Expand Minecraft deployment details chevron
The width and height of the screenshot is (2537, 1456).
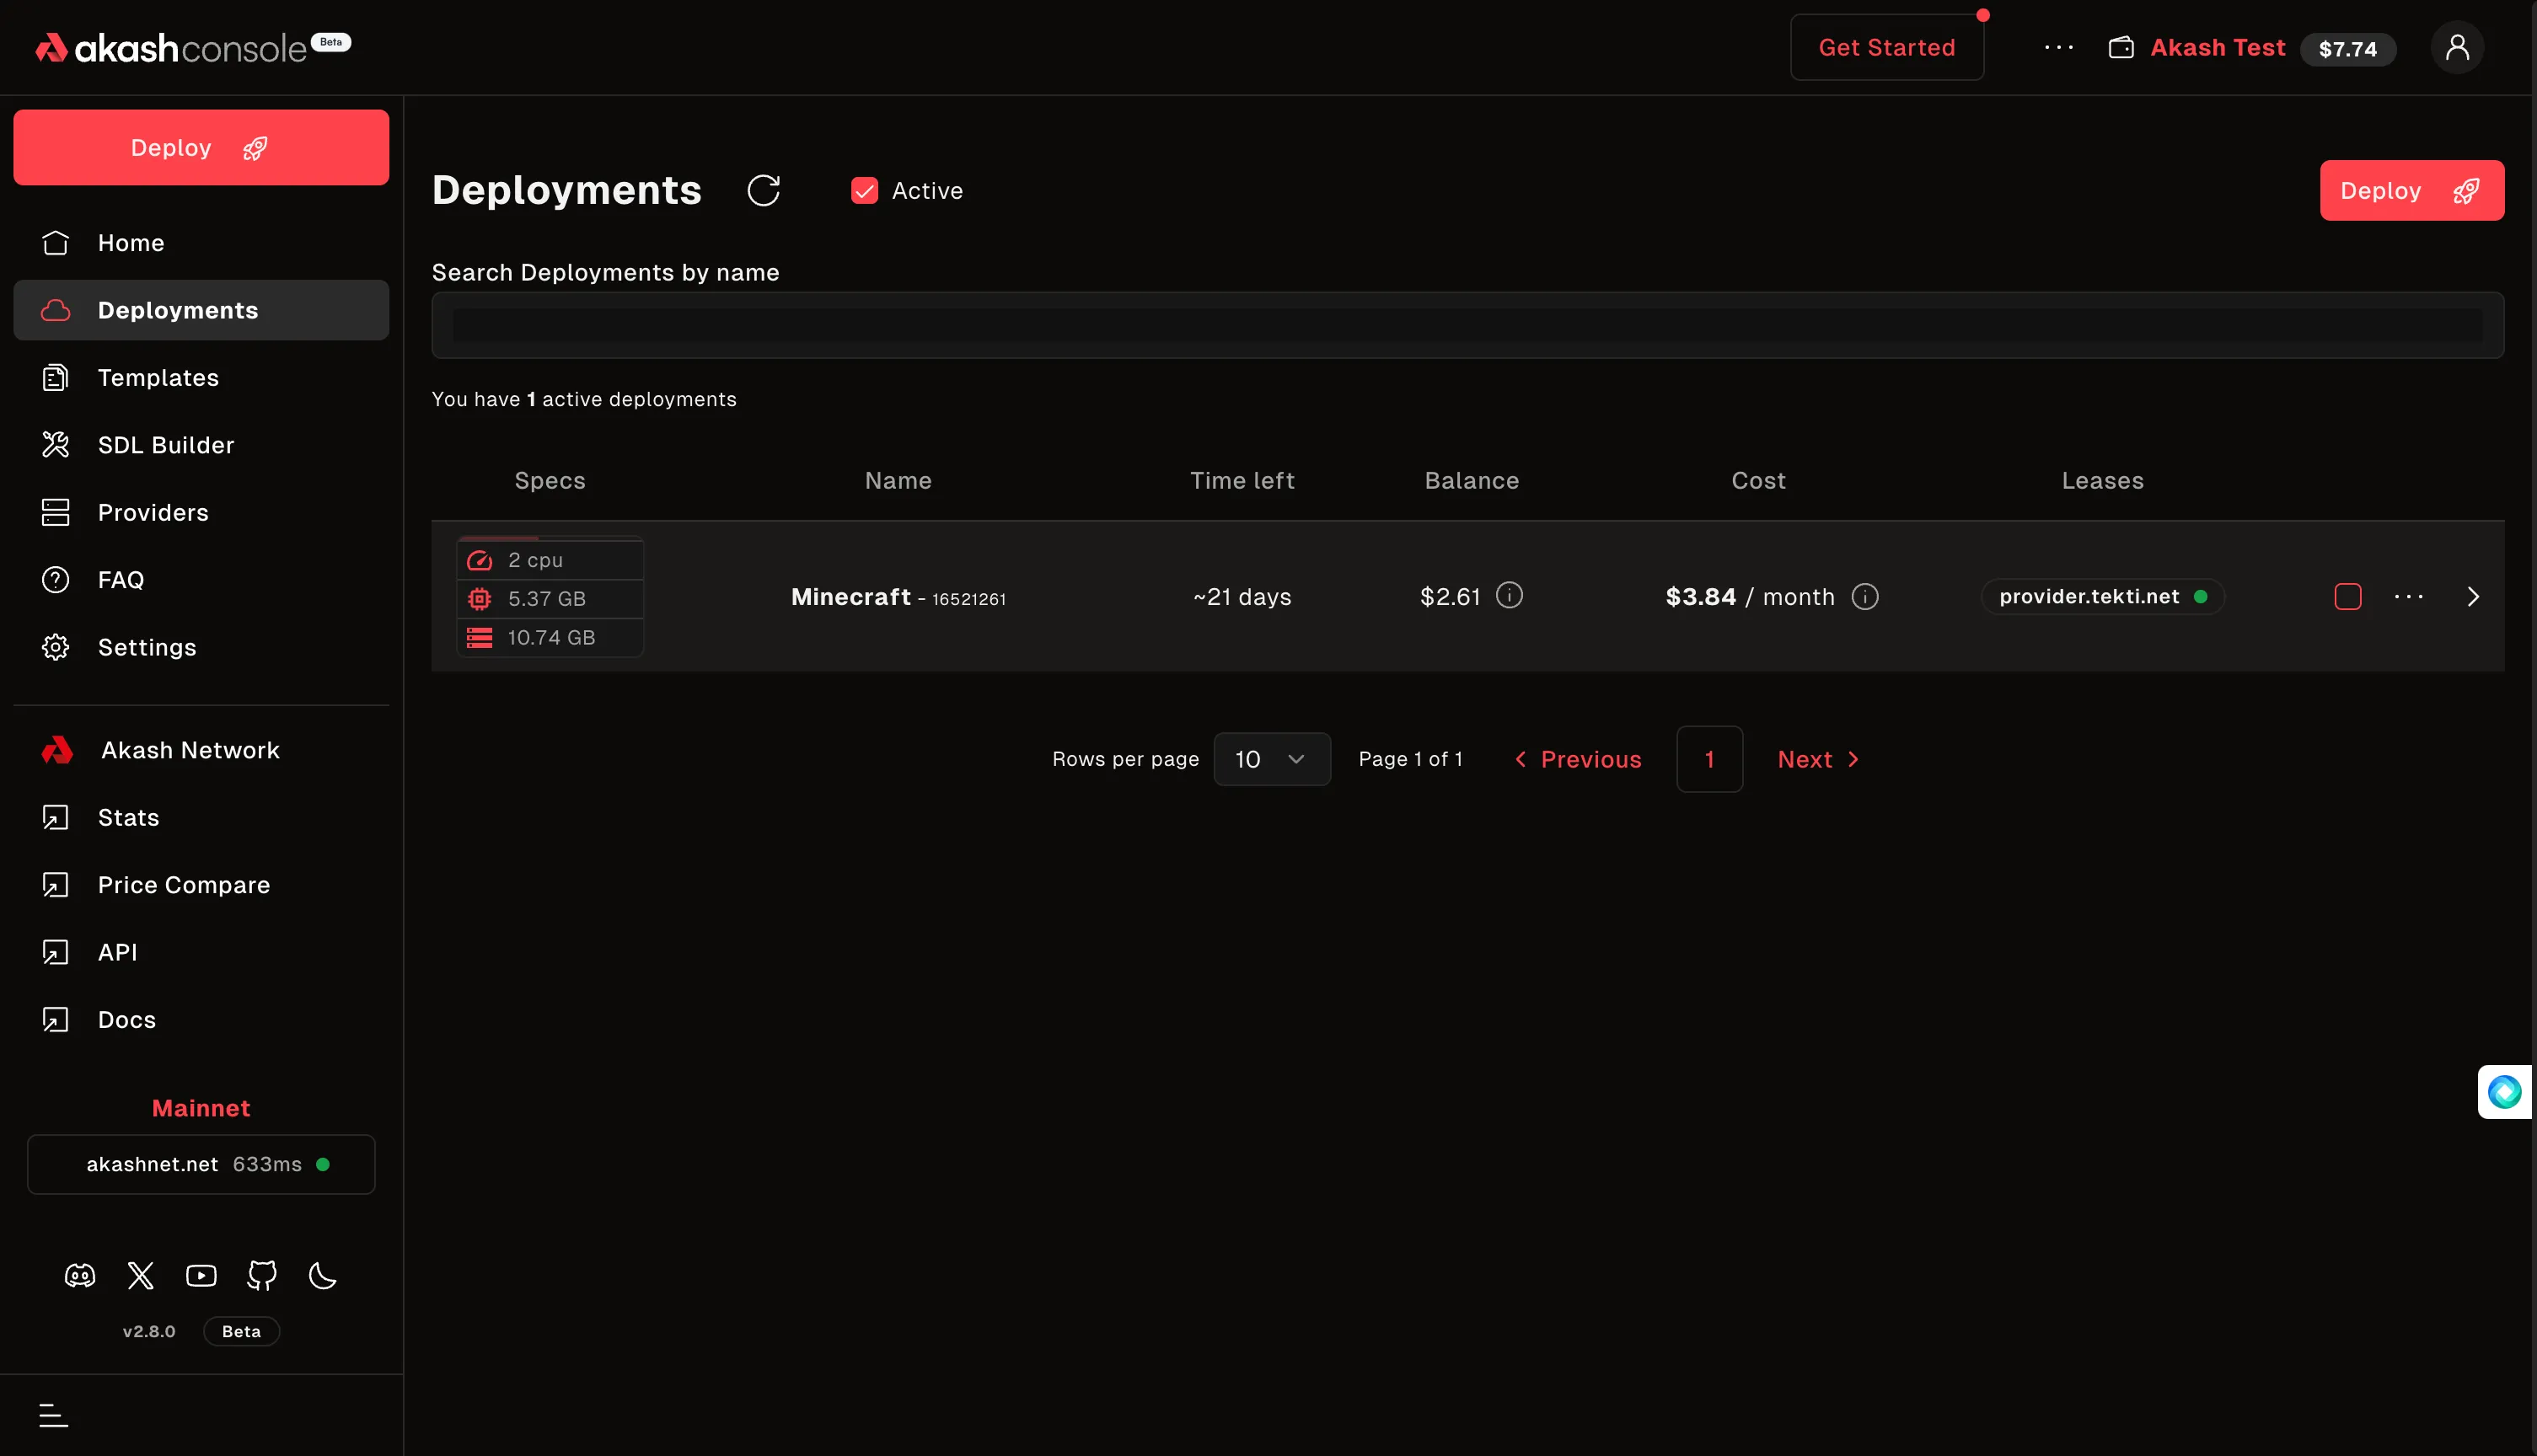click(2473, 597)
